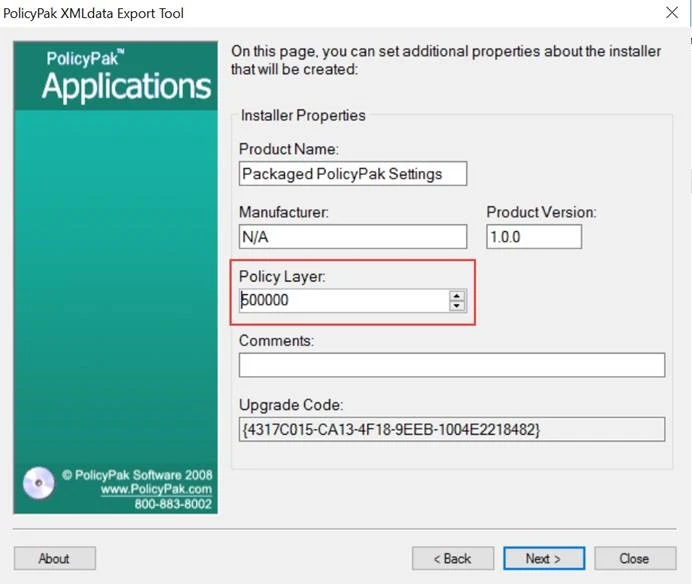Click the PolicyPak XMLdata Export Tool title bar
The image size is (692, 584).
300,14
